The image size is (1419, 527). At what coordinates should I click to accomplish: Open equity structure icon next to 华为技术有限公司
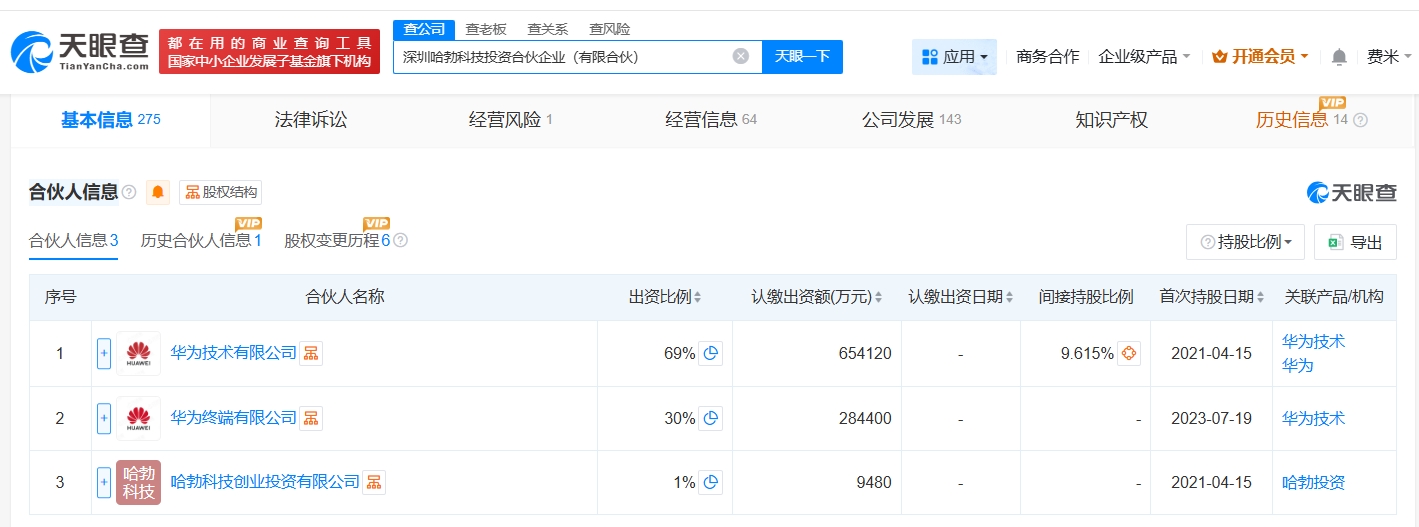(311, 353)
